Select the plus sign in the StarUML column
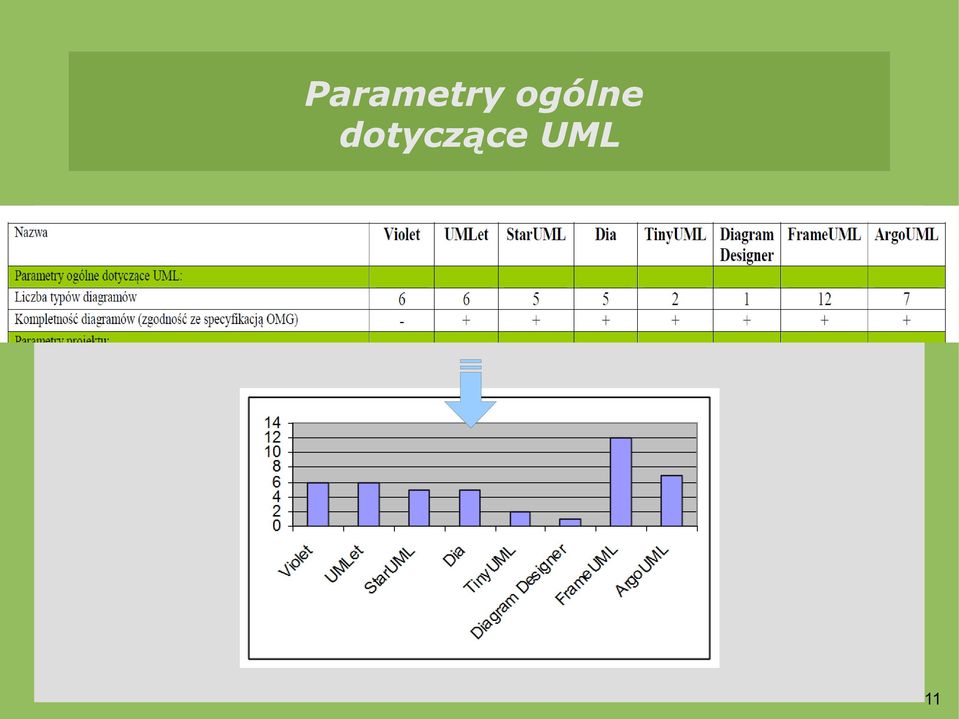The image size is (959, 719). click(536, 320)
